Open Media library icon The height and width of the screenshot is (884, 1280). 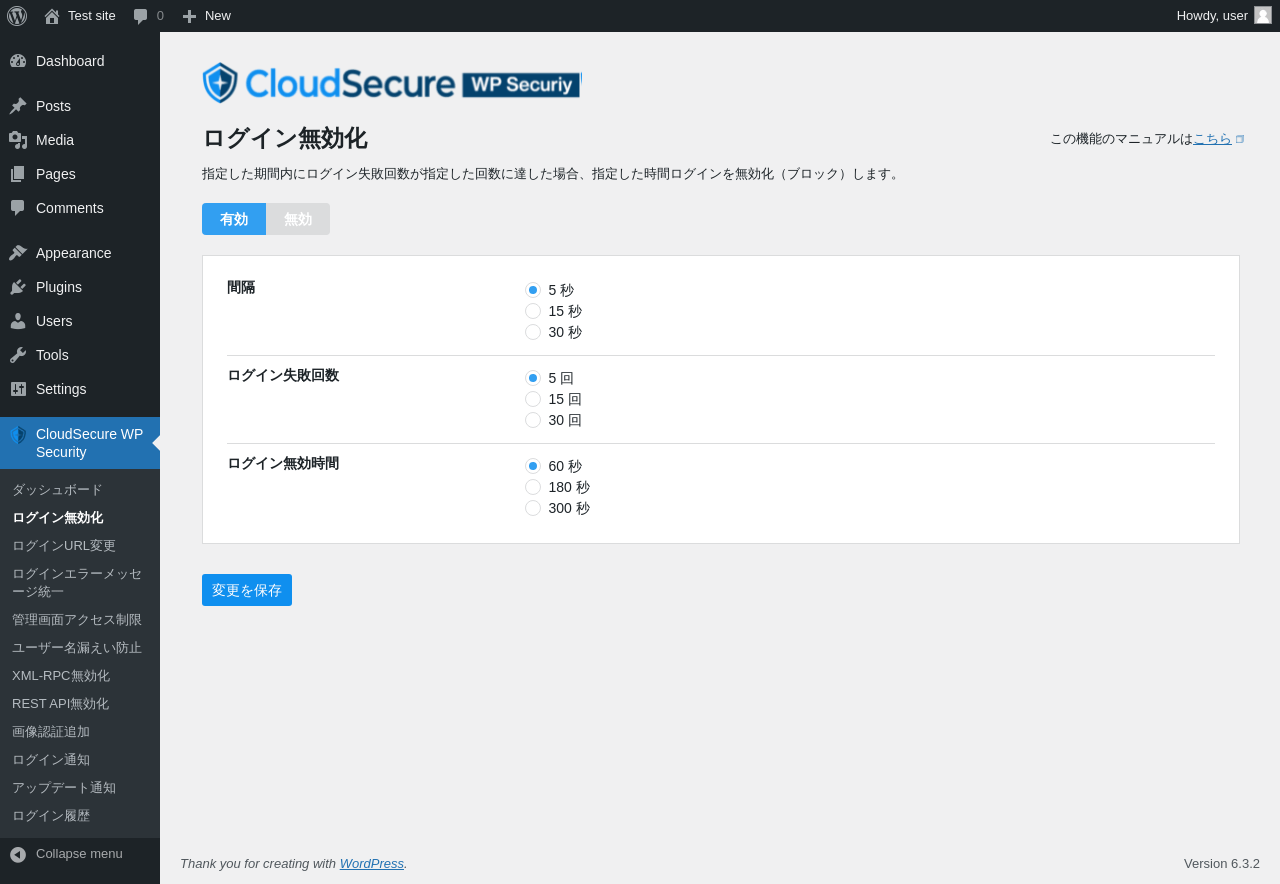tap(18, 140)
